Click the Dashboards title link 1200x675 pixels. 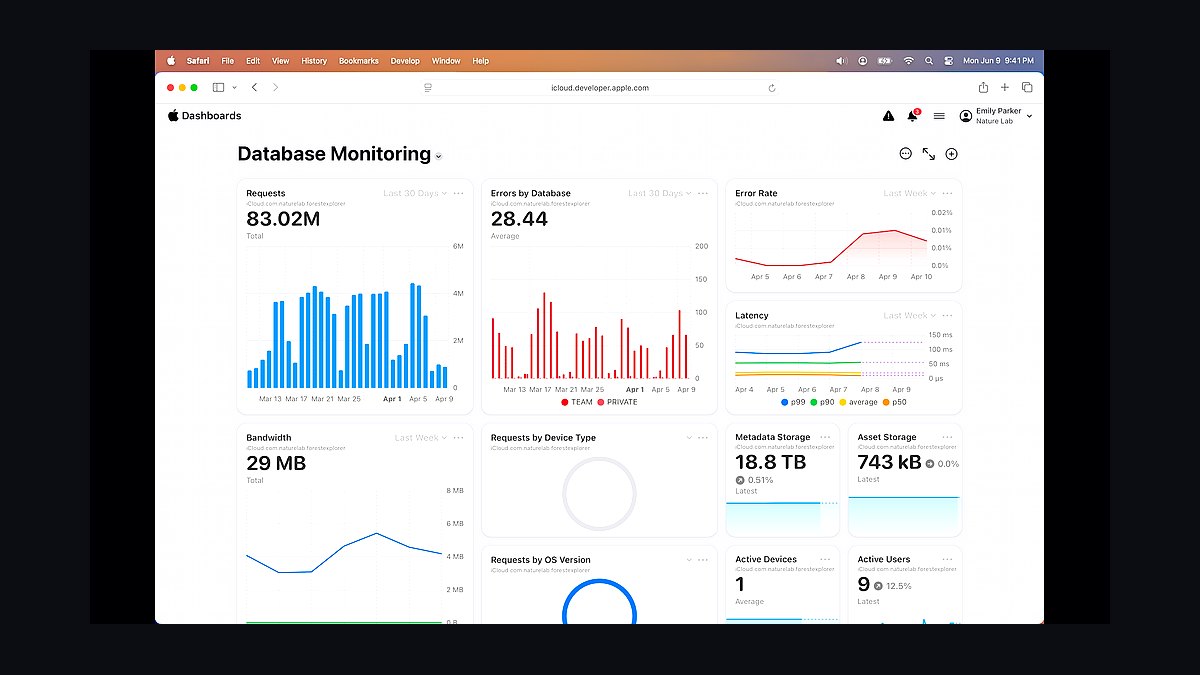tap(212, 116)
